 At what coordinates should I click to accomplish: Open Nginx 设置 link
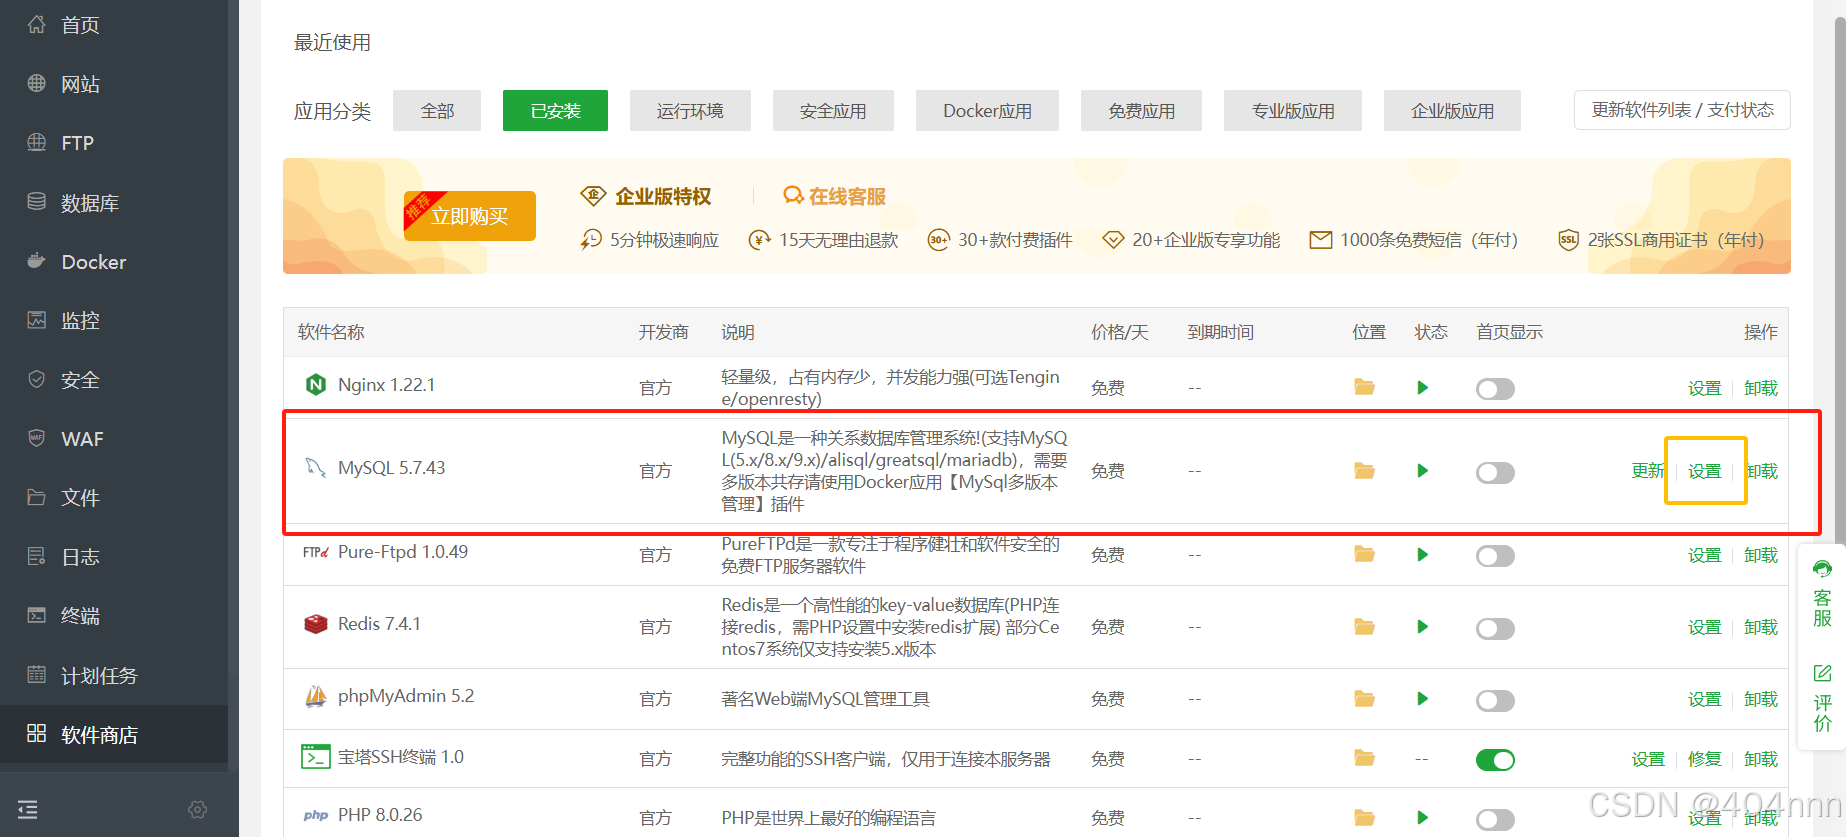pyautogui.click(x=1704, y=388)
